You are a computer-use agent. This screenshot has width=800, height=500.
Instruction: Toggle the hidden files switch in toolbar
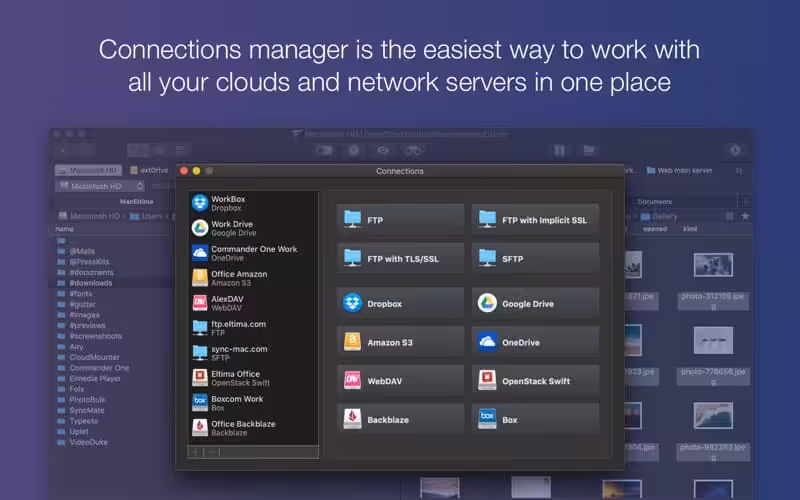pyautogui.click(x=324, y=151)
